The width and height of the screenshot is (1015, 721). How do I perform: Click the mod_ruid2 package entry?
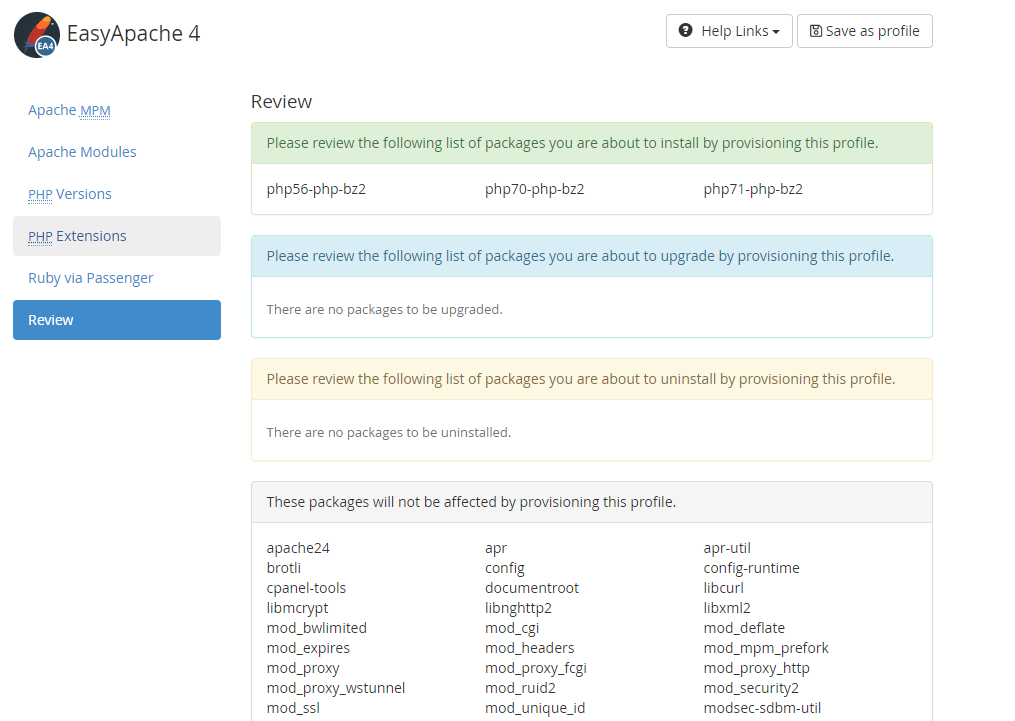pos(520,689)
